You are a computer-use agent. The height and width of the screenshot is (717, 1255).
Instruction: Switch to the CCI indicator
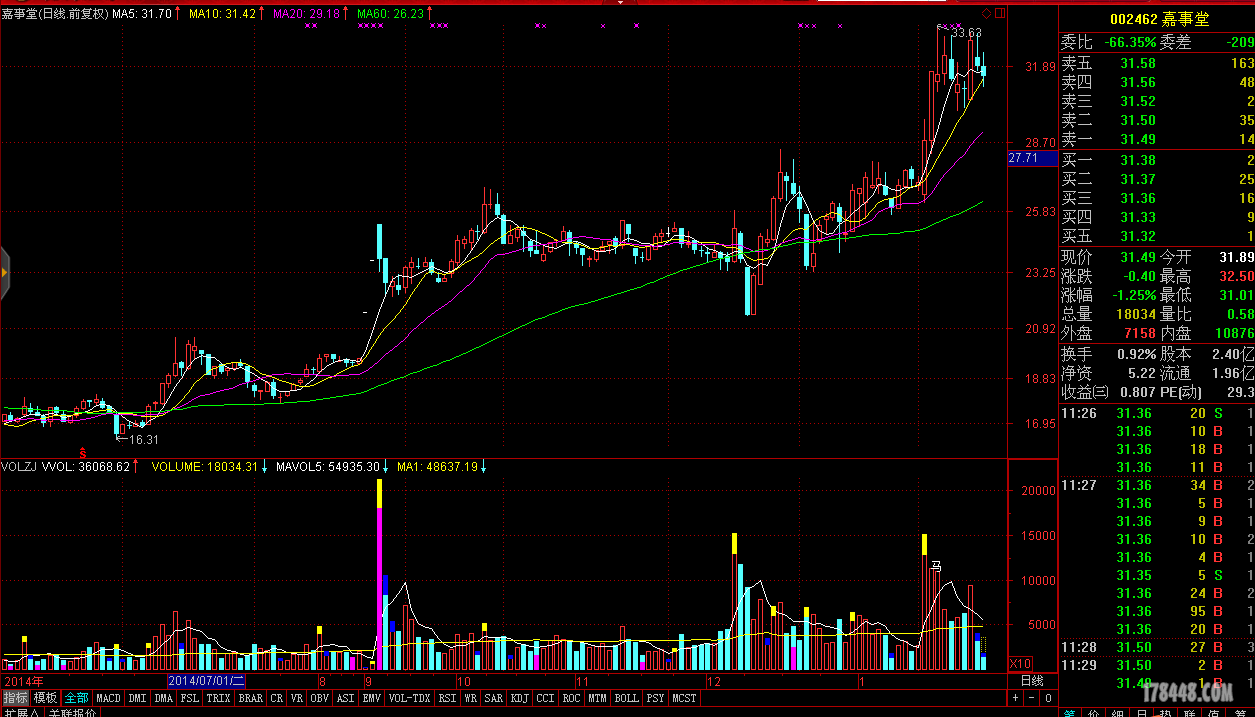coord(546,698)
